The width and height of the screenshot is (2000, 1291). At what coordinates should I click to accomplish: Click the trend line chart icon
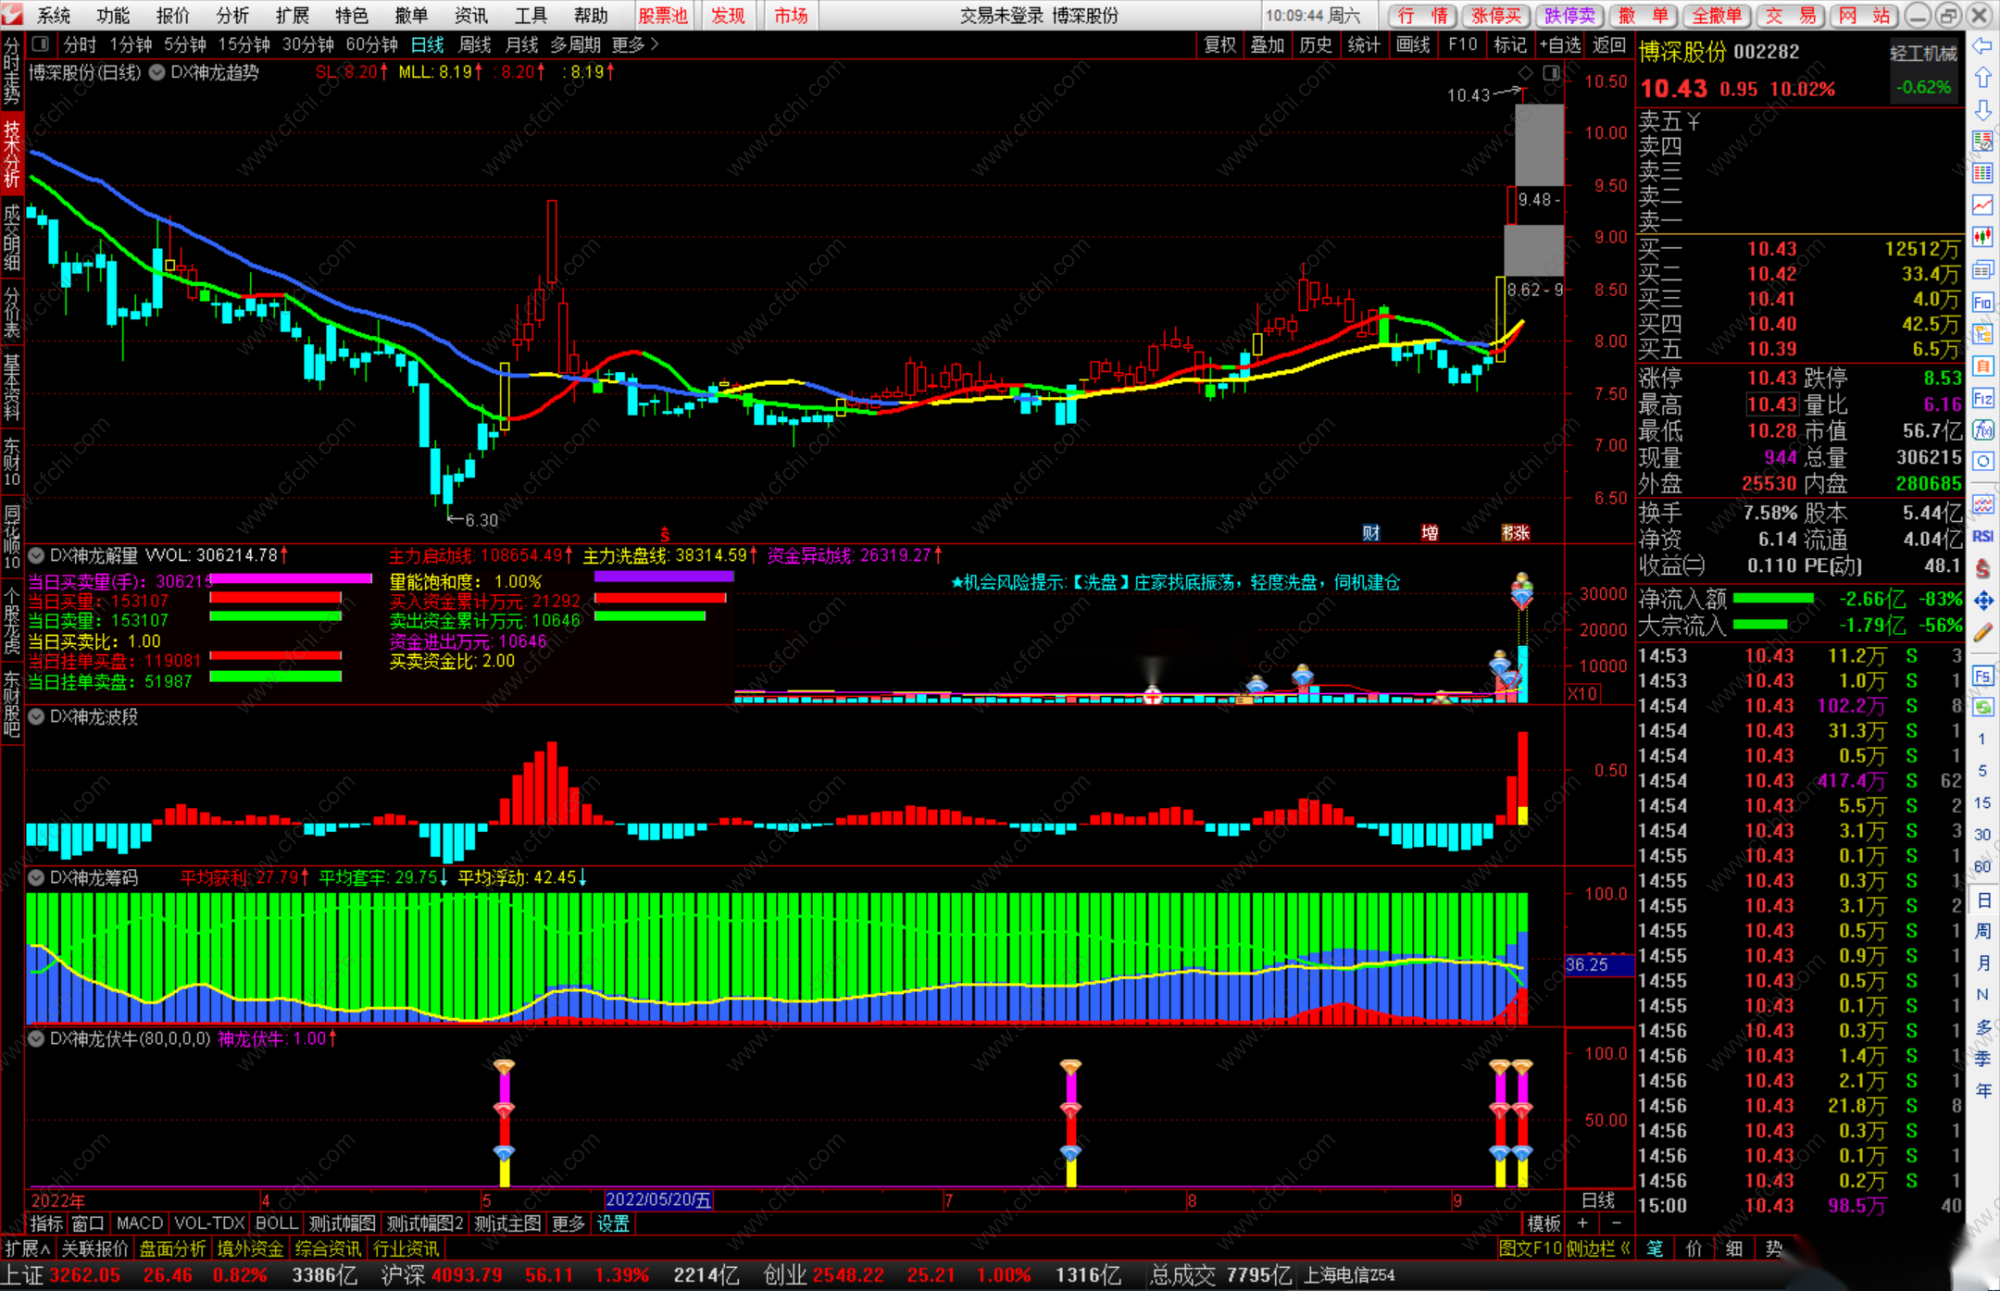tap(1983, 205)
